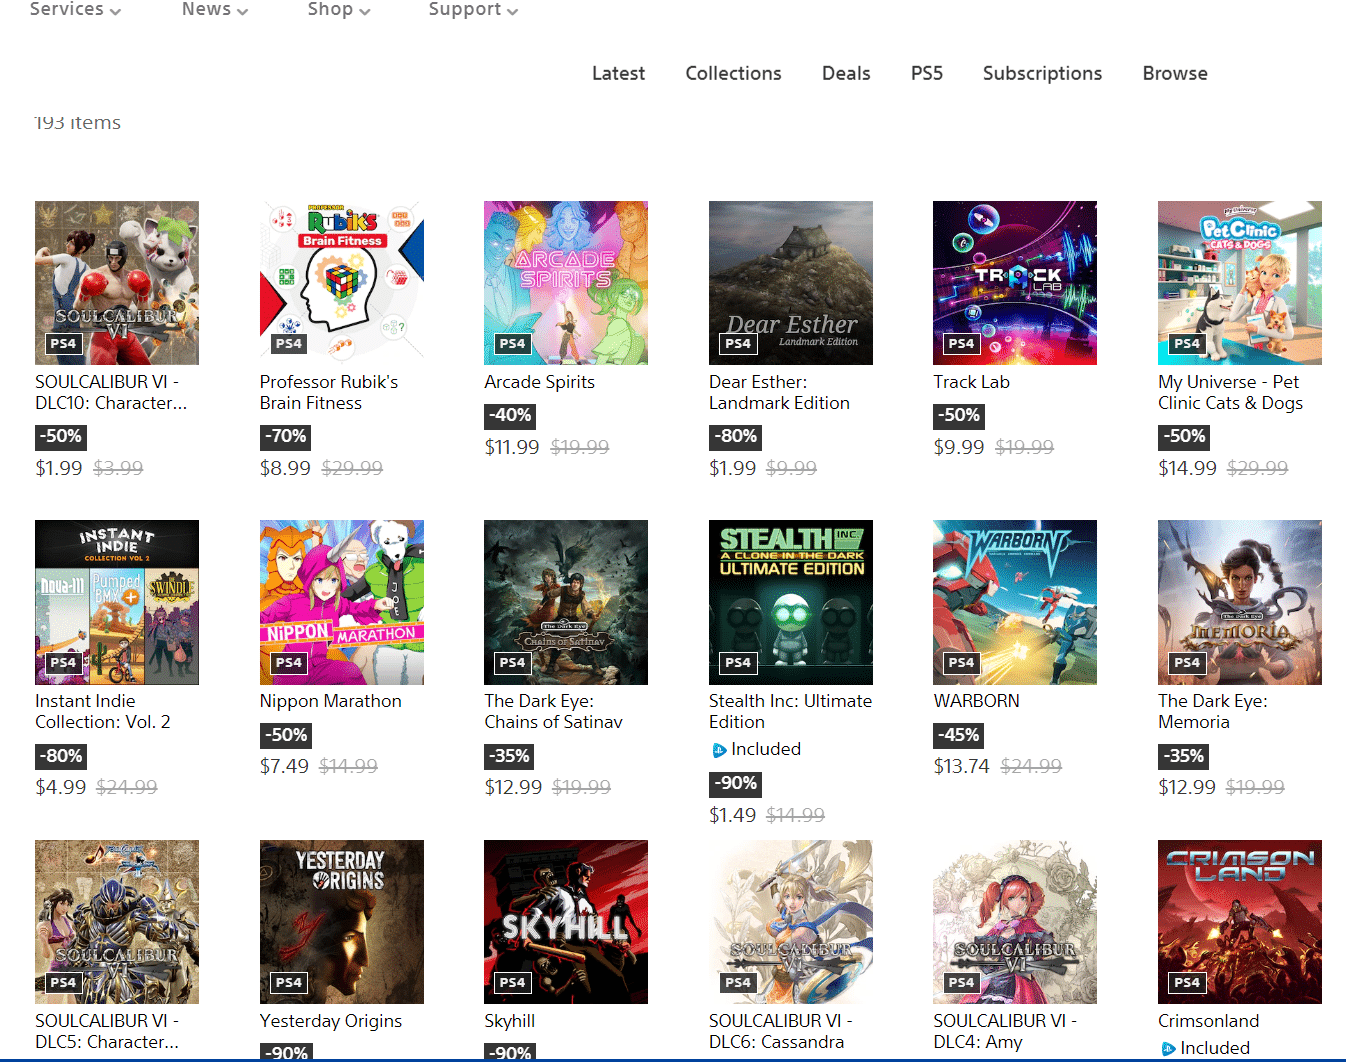Image resolution: width=1347 pixels, height=1063 pixels.
Task: Click the Browse tab
Action: [1175, 73]
